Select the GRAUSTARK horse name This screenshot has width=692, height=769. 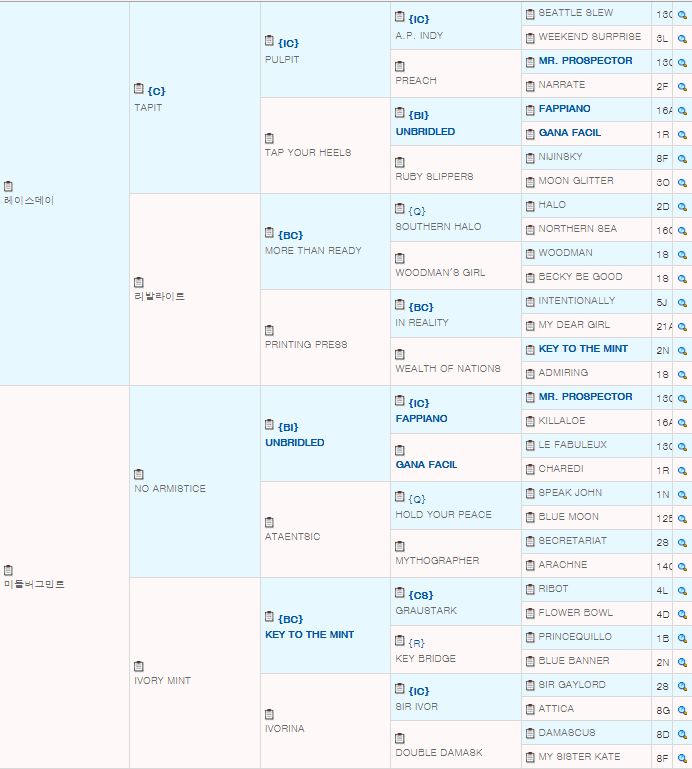click(x=426, y=611)
